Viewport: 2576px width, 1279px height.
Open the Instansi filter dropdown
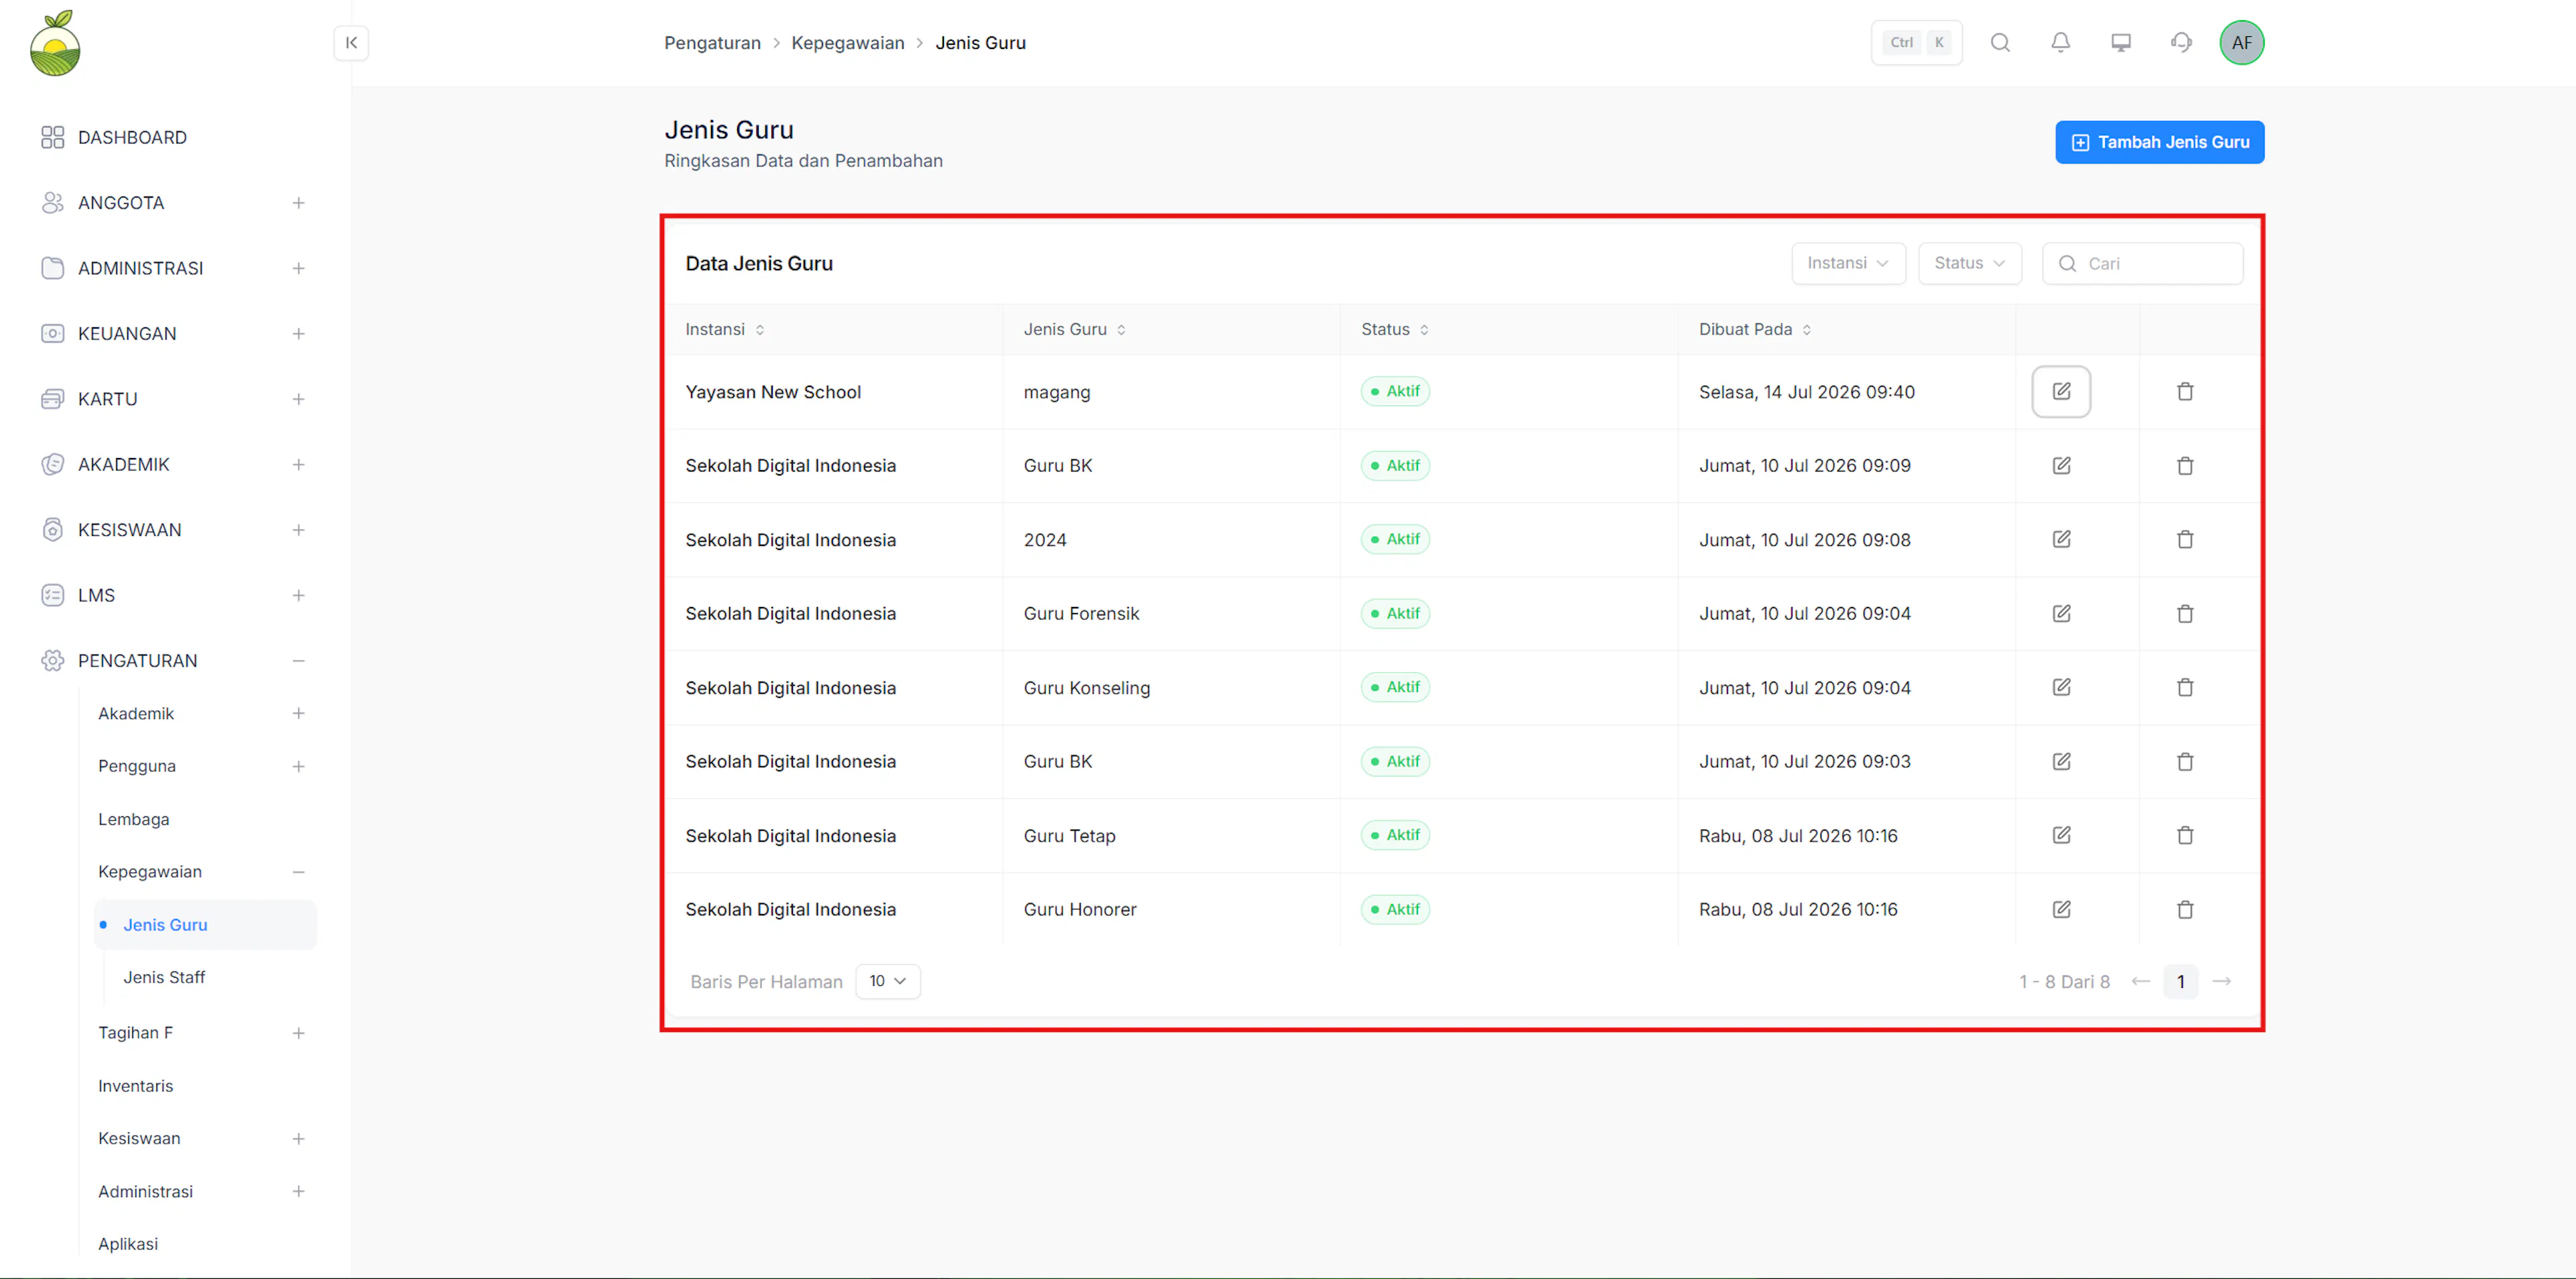pos(1848,264)
